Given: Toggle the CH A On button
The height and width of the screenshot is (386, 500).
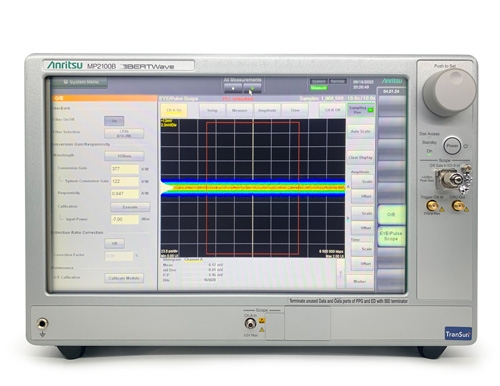Looking at the screenshot, I should [174, 110].
